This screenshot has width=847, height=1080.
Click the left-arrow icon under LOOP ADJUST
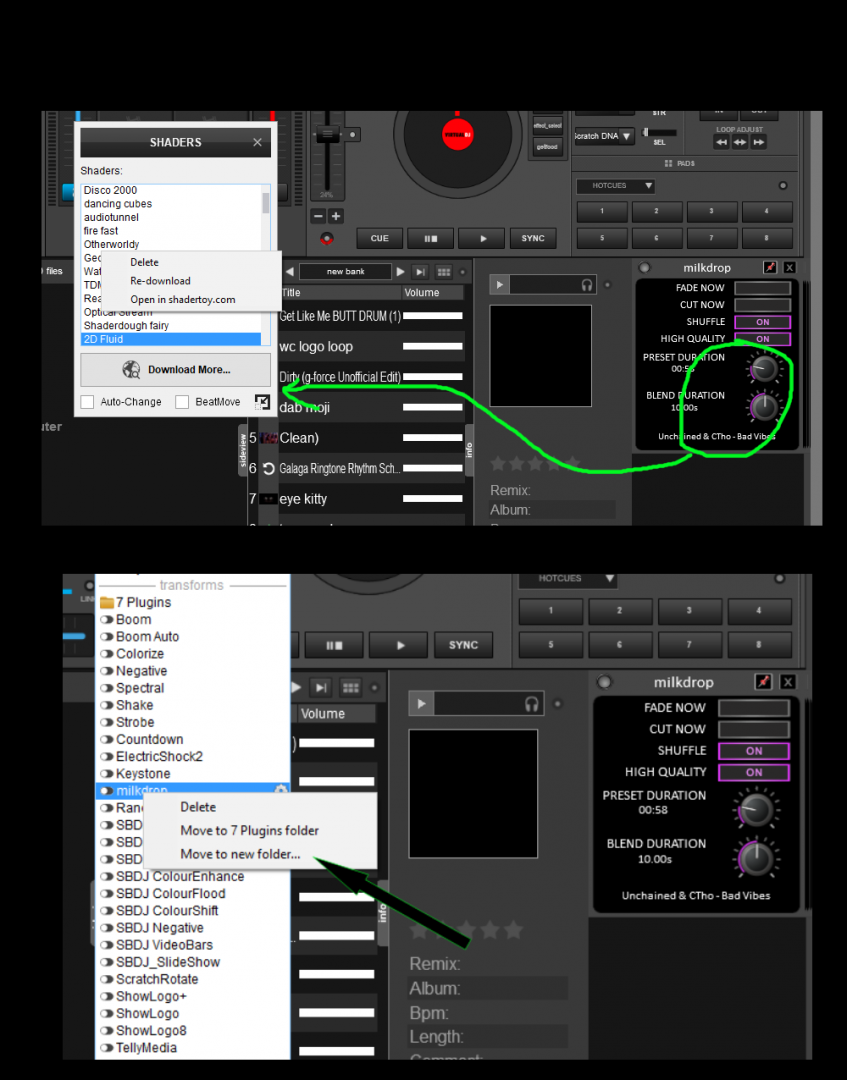pyautogui.click(x=721, y=143)
